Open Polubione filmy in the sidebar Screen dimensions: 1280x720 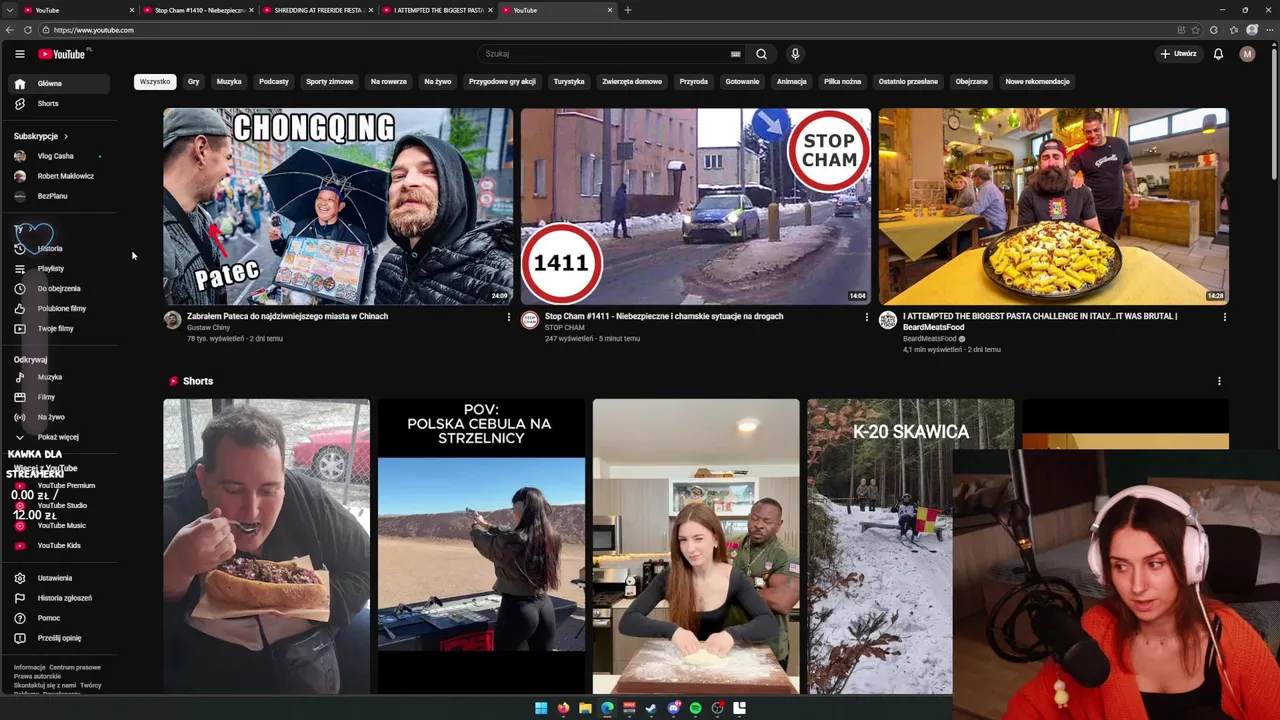click(60, 309)
